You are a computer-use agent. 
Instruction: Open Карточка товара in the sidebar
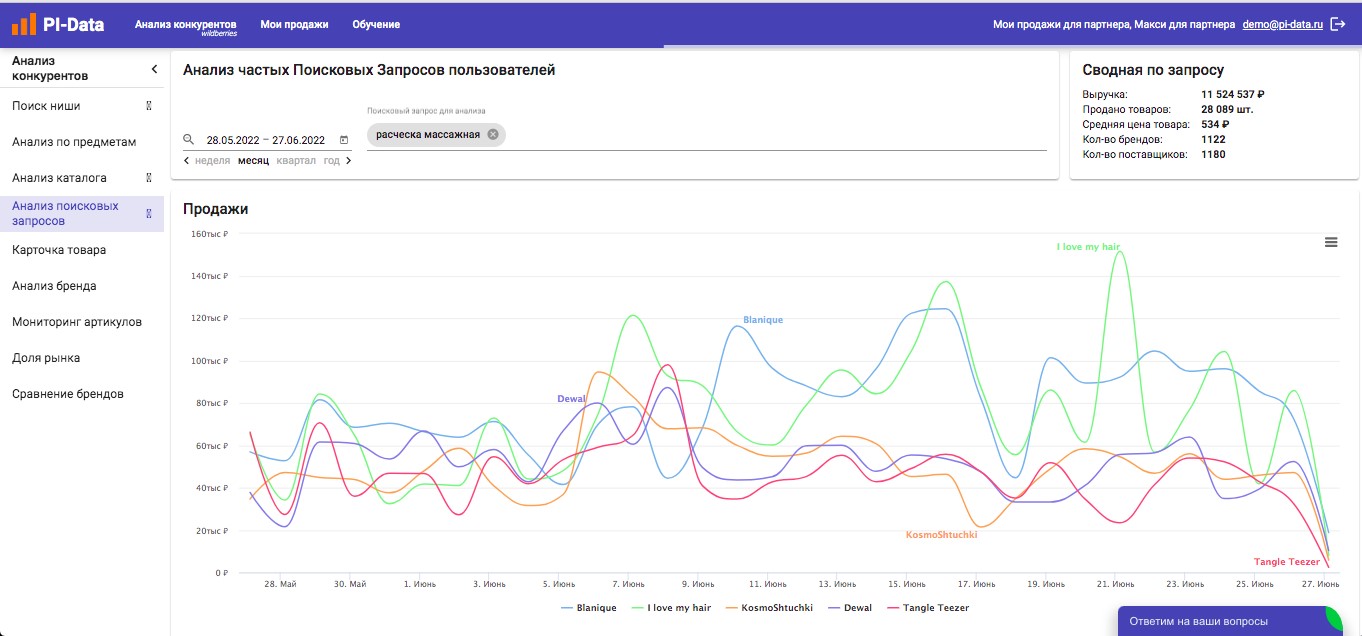click(x=82, y=250)
